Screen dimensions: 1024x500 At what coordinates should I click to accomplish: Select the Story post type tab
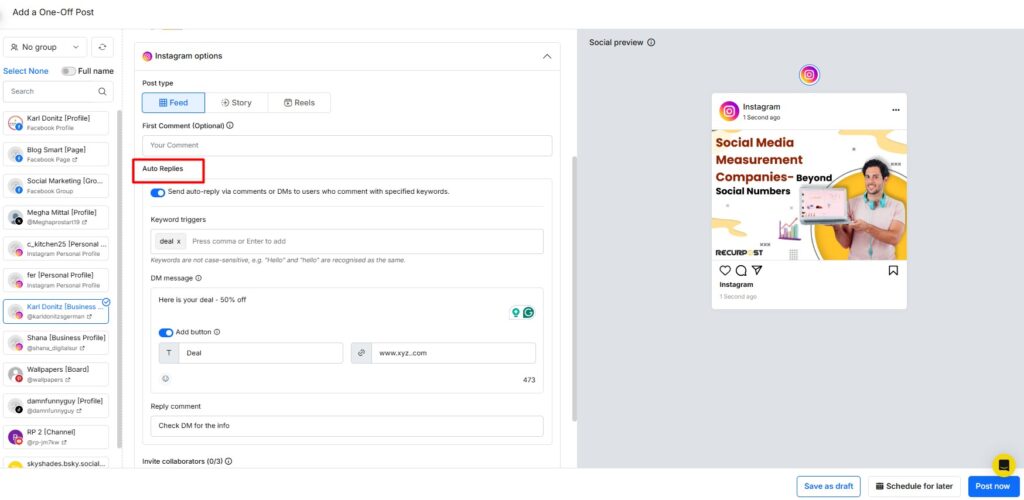point(236,102)
